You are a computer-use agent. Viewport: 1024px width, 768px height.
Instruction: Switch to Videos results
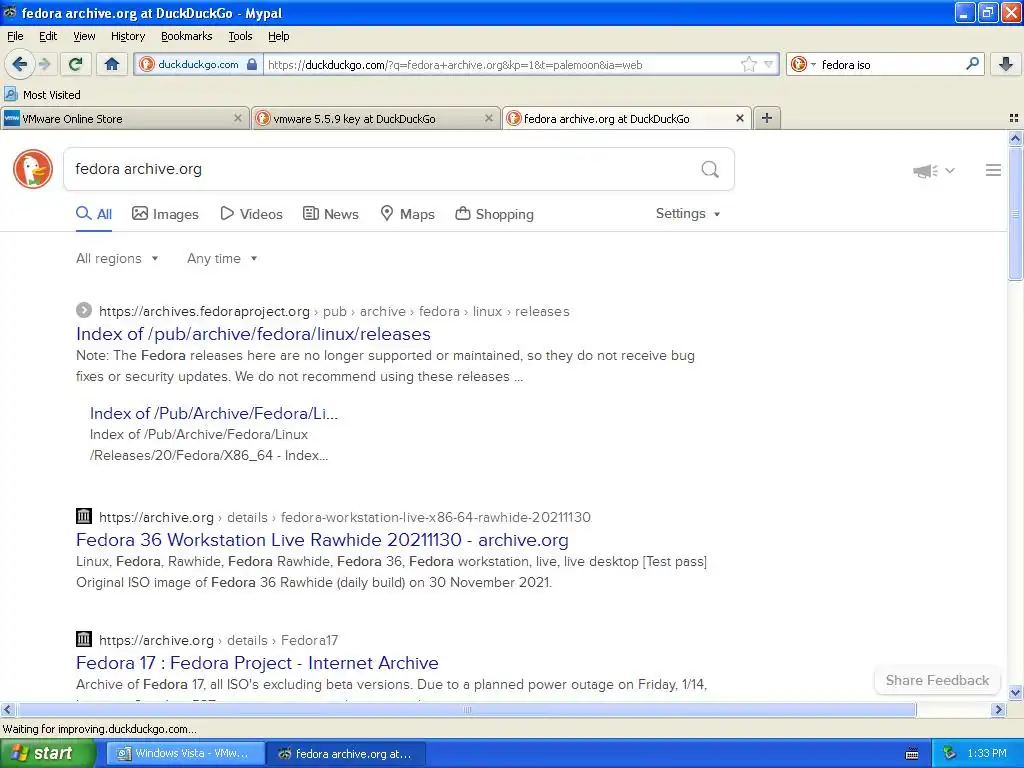click(251, 214)
